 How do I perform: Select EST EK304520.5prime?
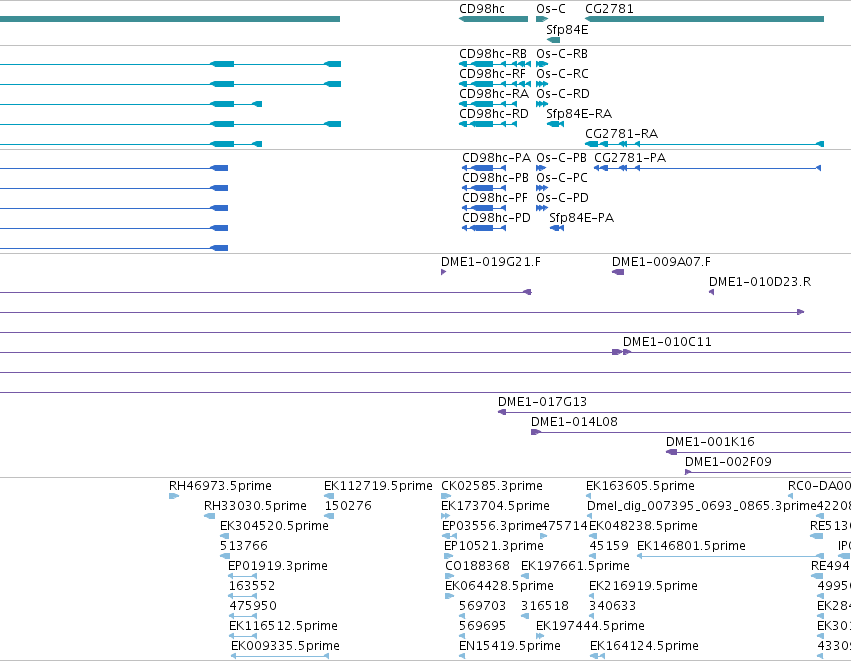click(x=274, y=526)
